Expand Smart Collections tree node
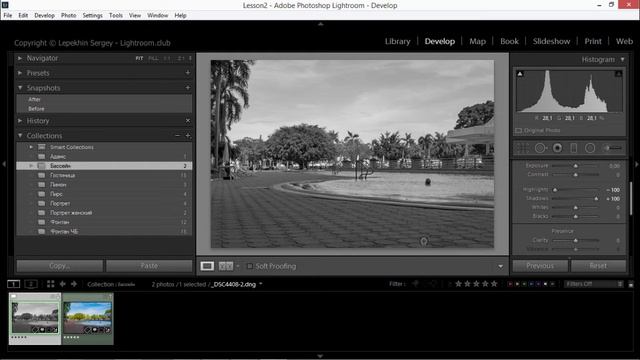The image size is (640, 360). [31, 147]
